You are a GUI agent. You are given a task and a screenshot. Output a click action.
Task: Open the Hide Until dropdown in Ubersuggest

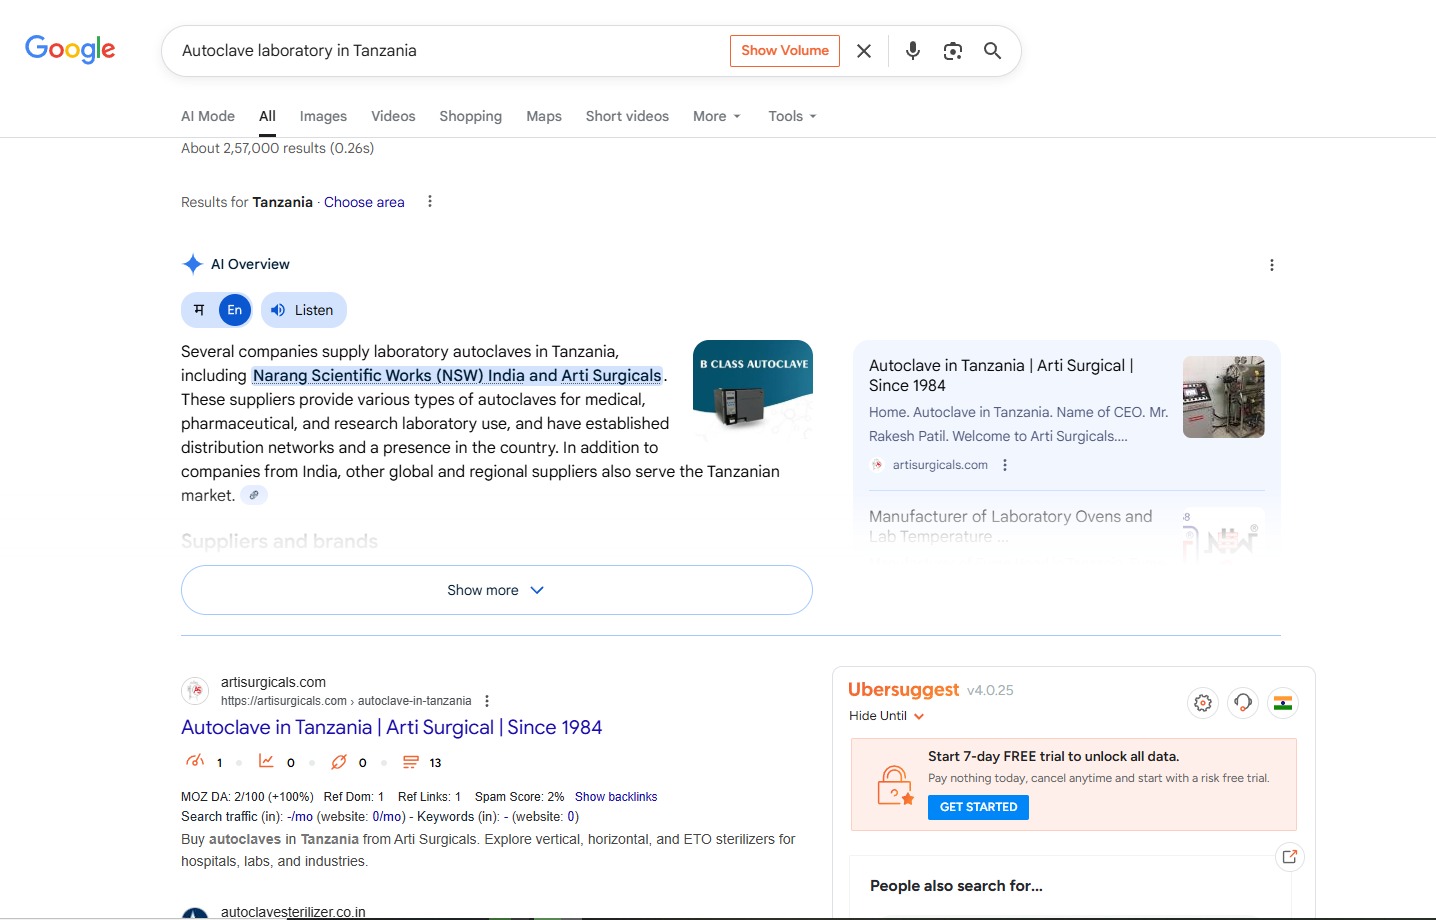click(887, 716)
